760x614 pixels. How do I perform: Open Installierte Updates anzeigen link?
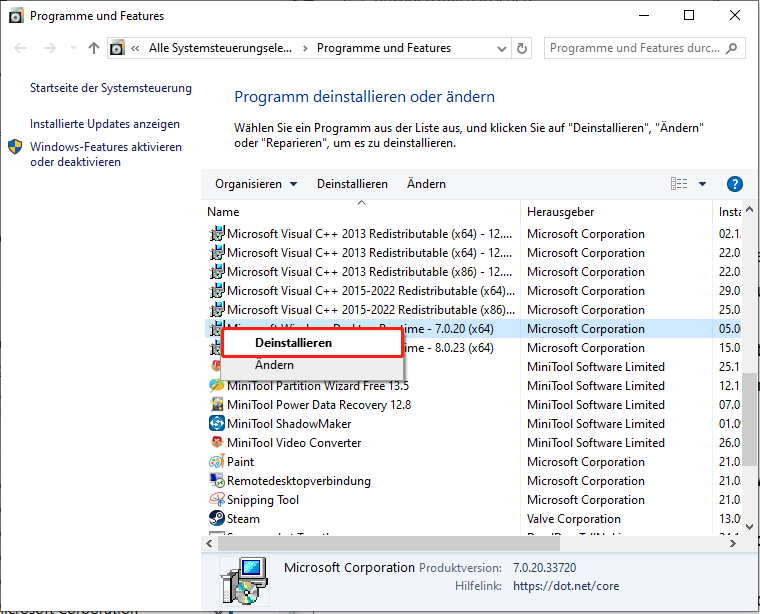point(105,124)
